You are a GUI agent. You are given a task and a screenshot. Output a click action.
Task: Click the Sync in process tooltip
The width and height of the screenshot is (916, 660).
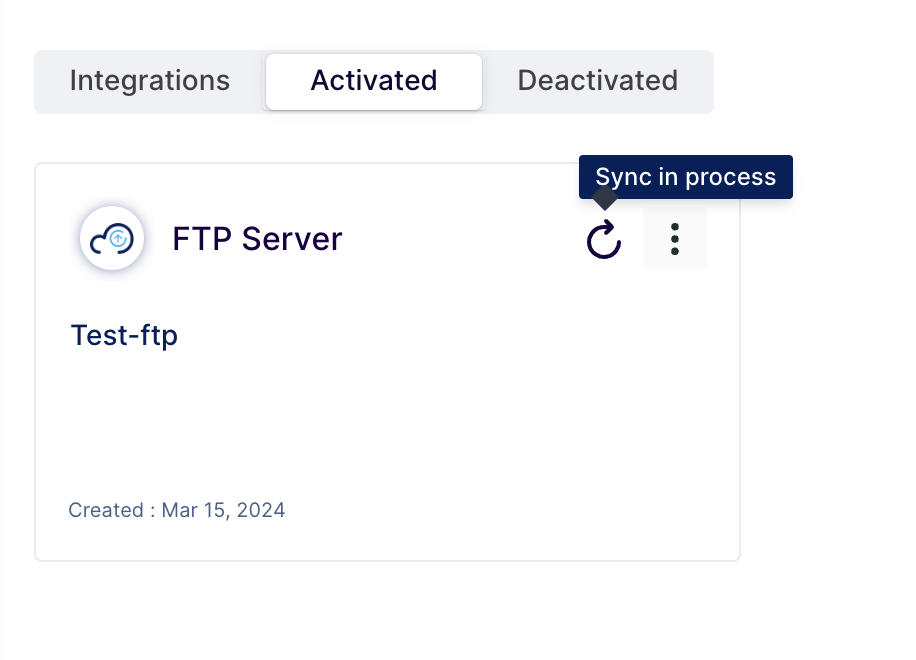(x=686, y=177)
